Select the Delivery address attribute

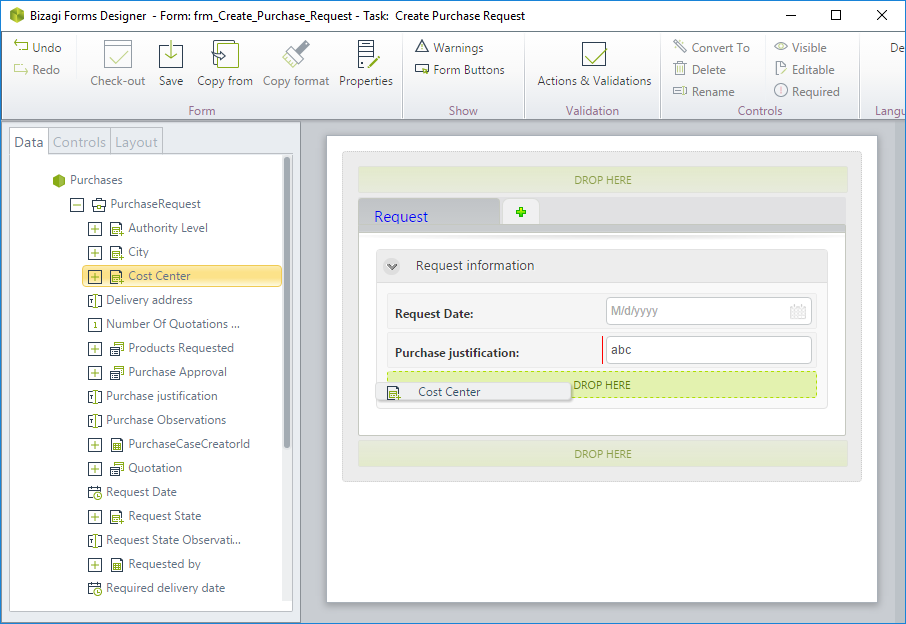pyautogui.click(x=140, y=300)
